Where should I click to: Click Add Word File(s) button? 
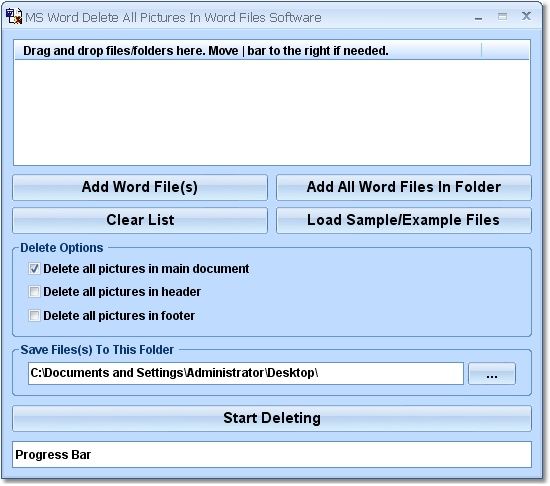click(x=140, y=187)
